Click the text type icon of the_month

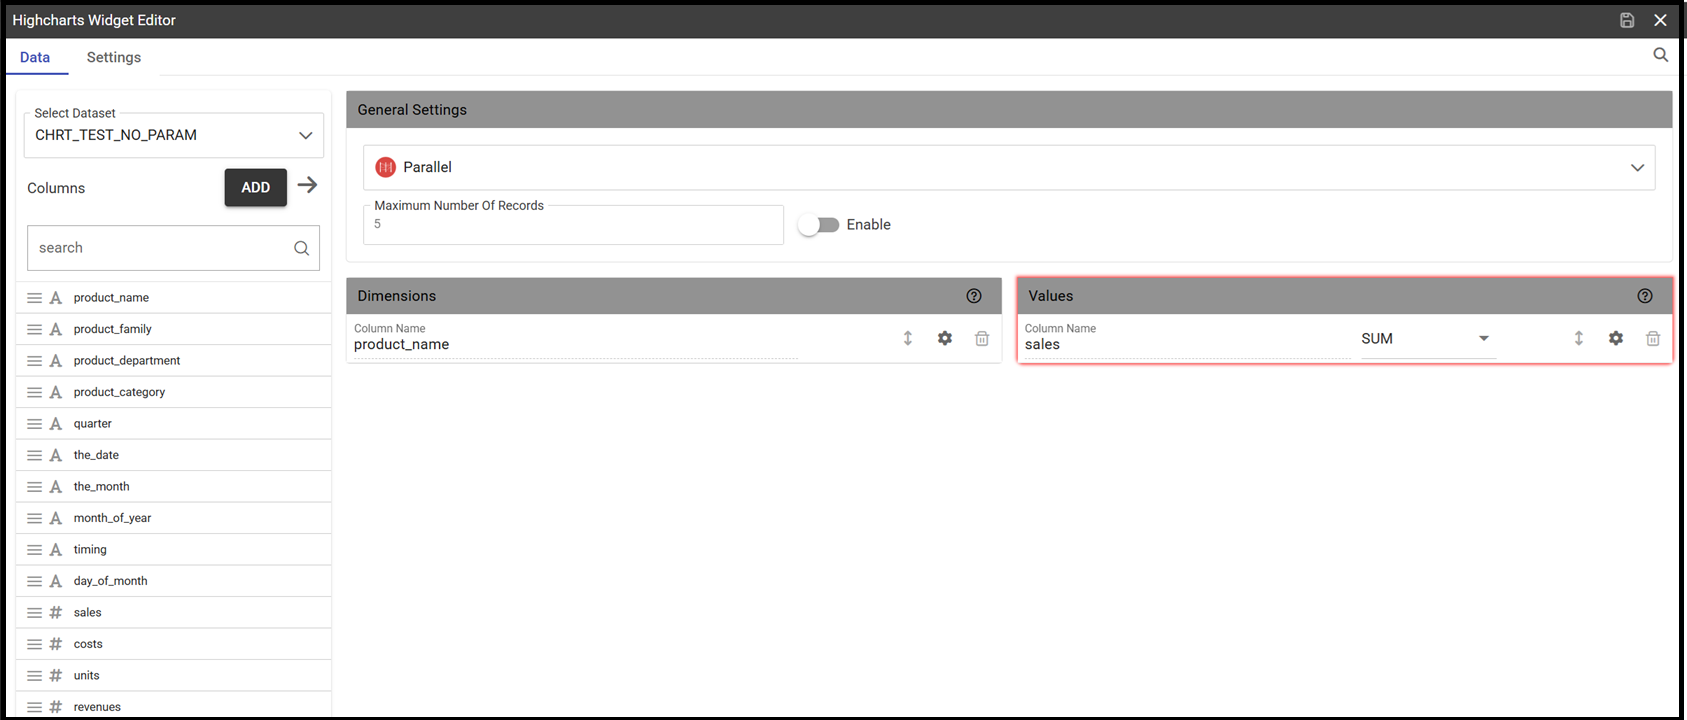tap(56, 487)
